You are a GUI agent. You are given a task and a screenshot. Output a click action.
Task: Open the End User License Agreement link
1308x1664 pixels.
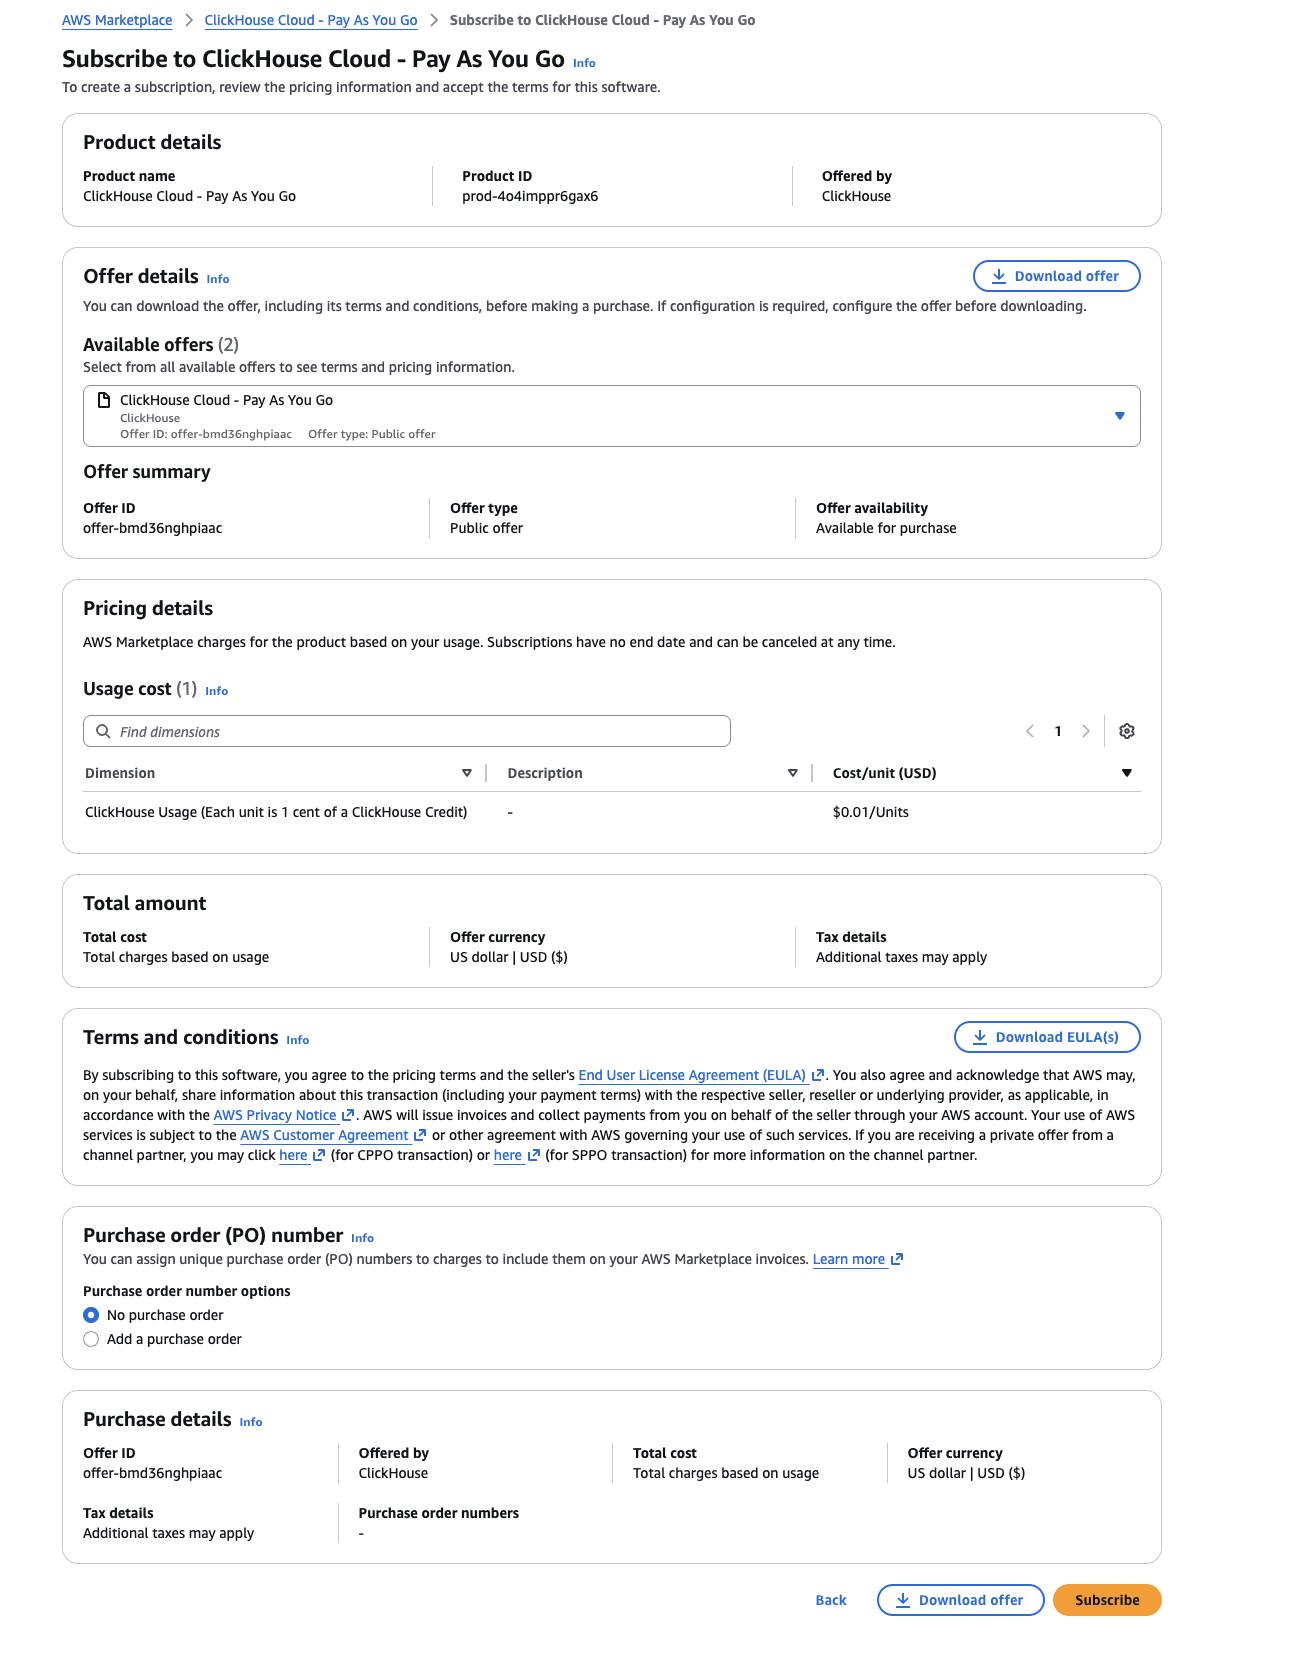pyautogui.click(x=692, y=1075)
